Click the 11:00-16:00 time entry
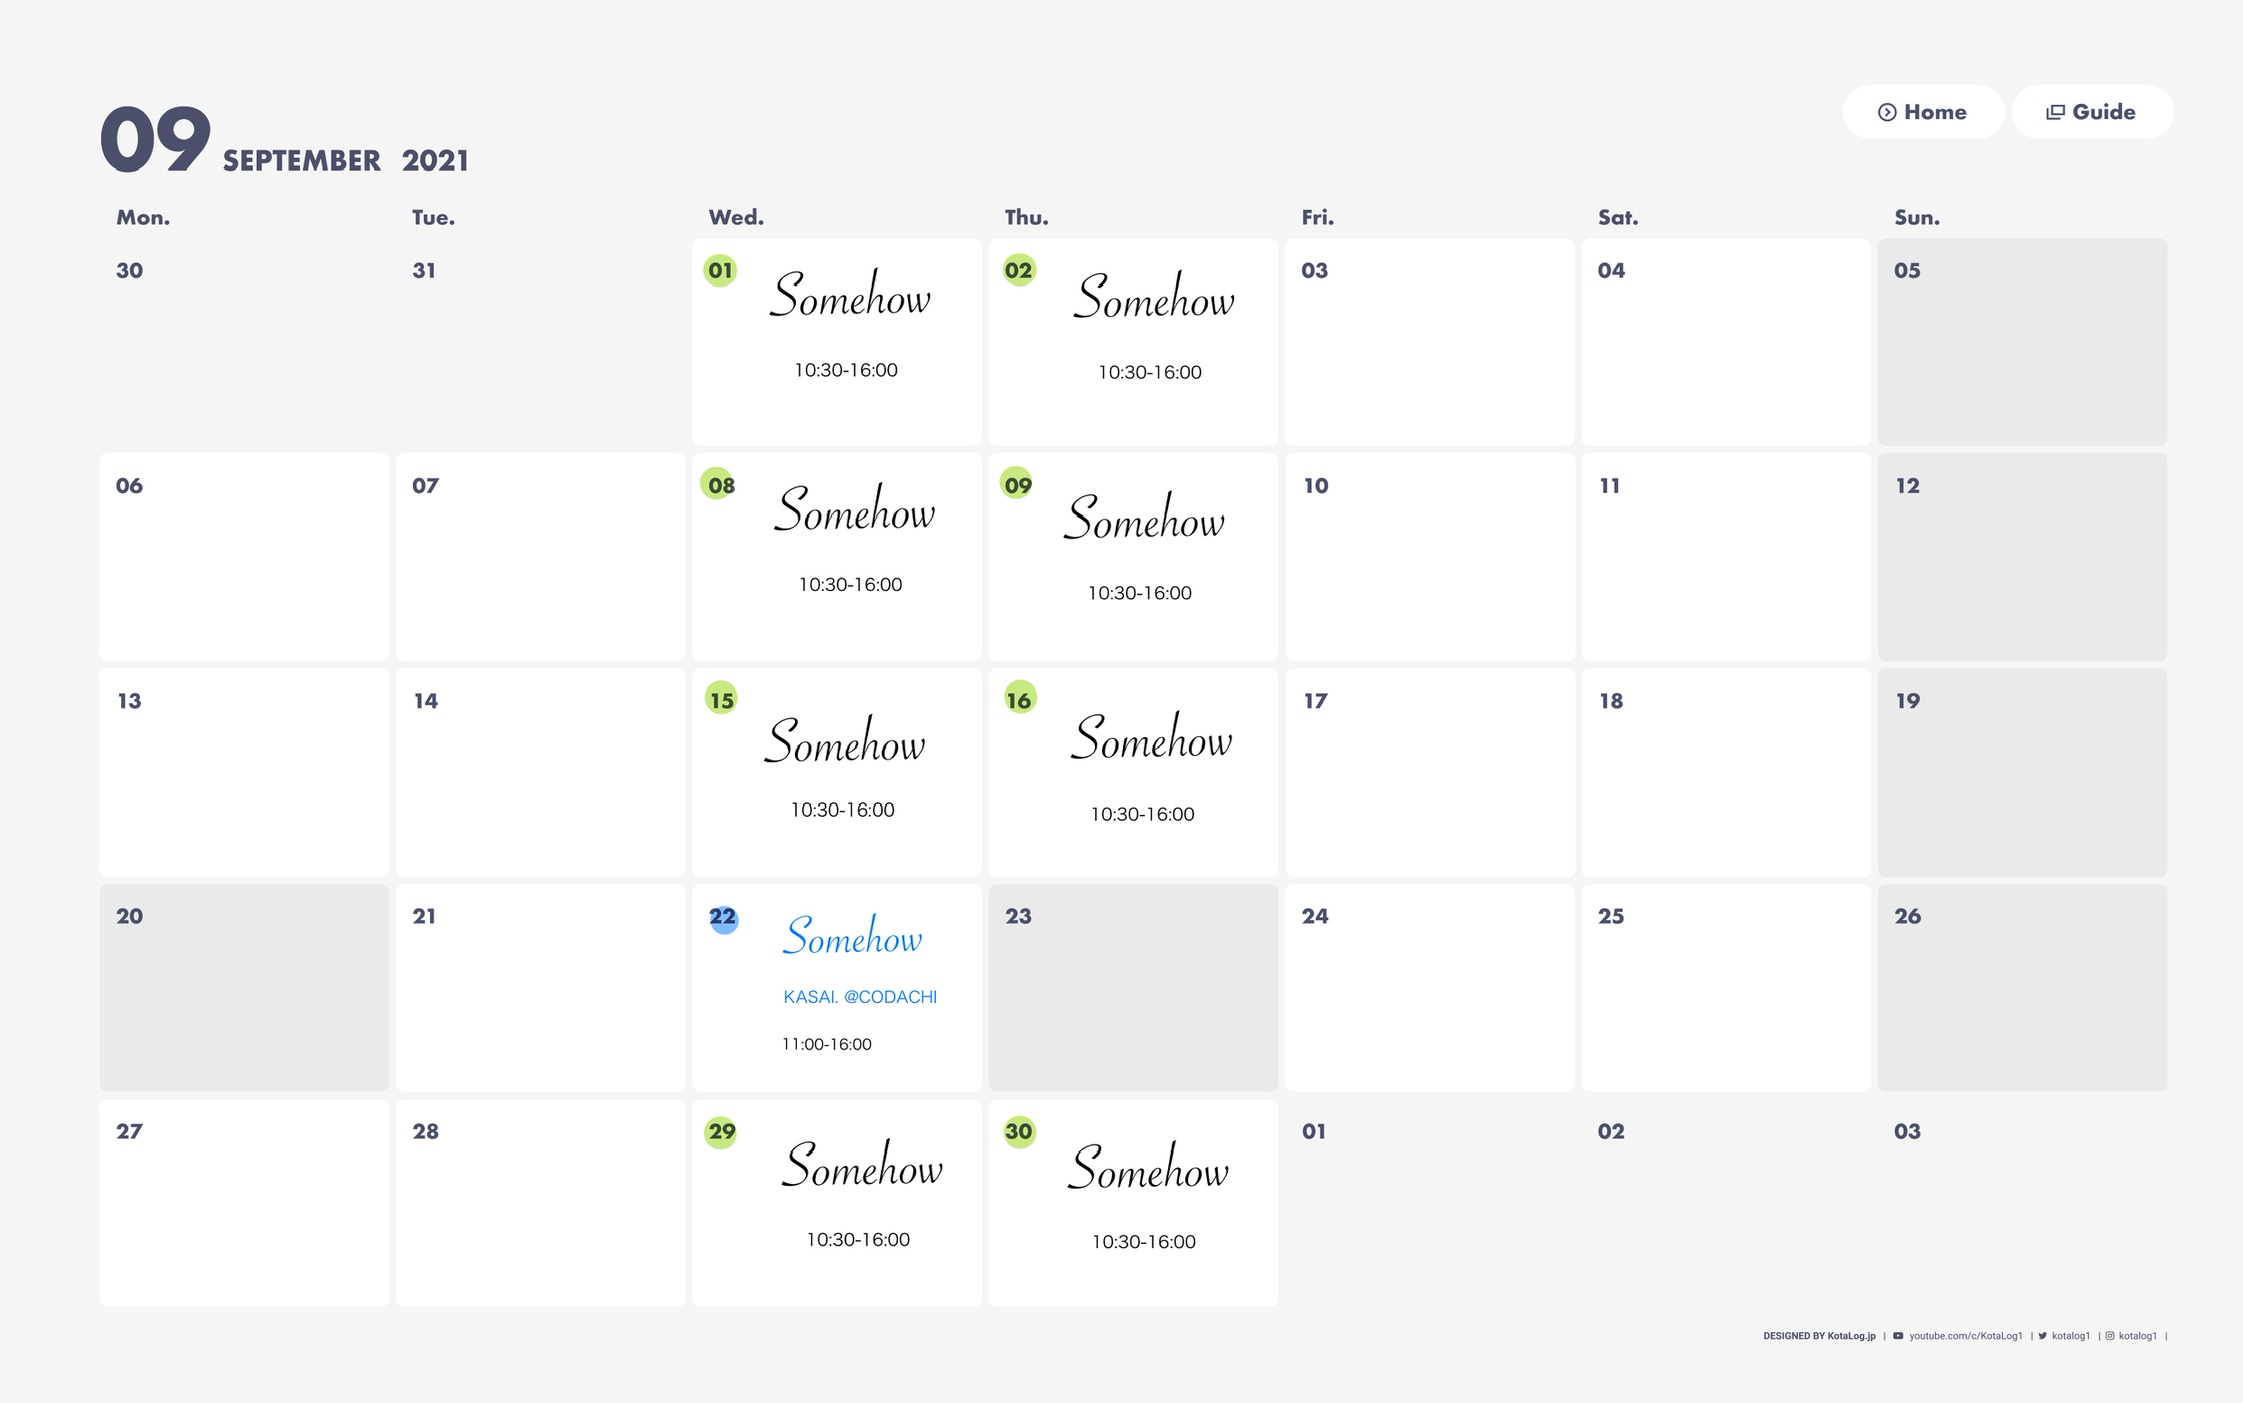2243x1403 pixels. pos(827,1044)
